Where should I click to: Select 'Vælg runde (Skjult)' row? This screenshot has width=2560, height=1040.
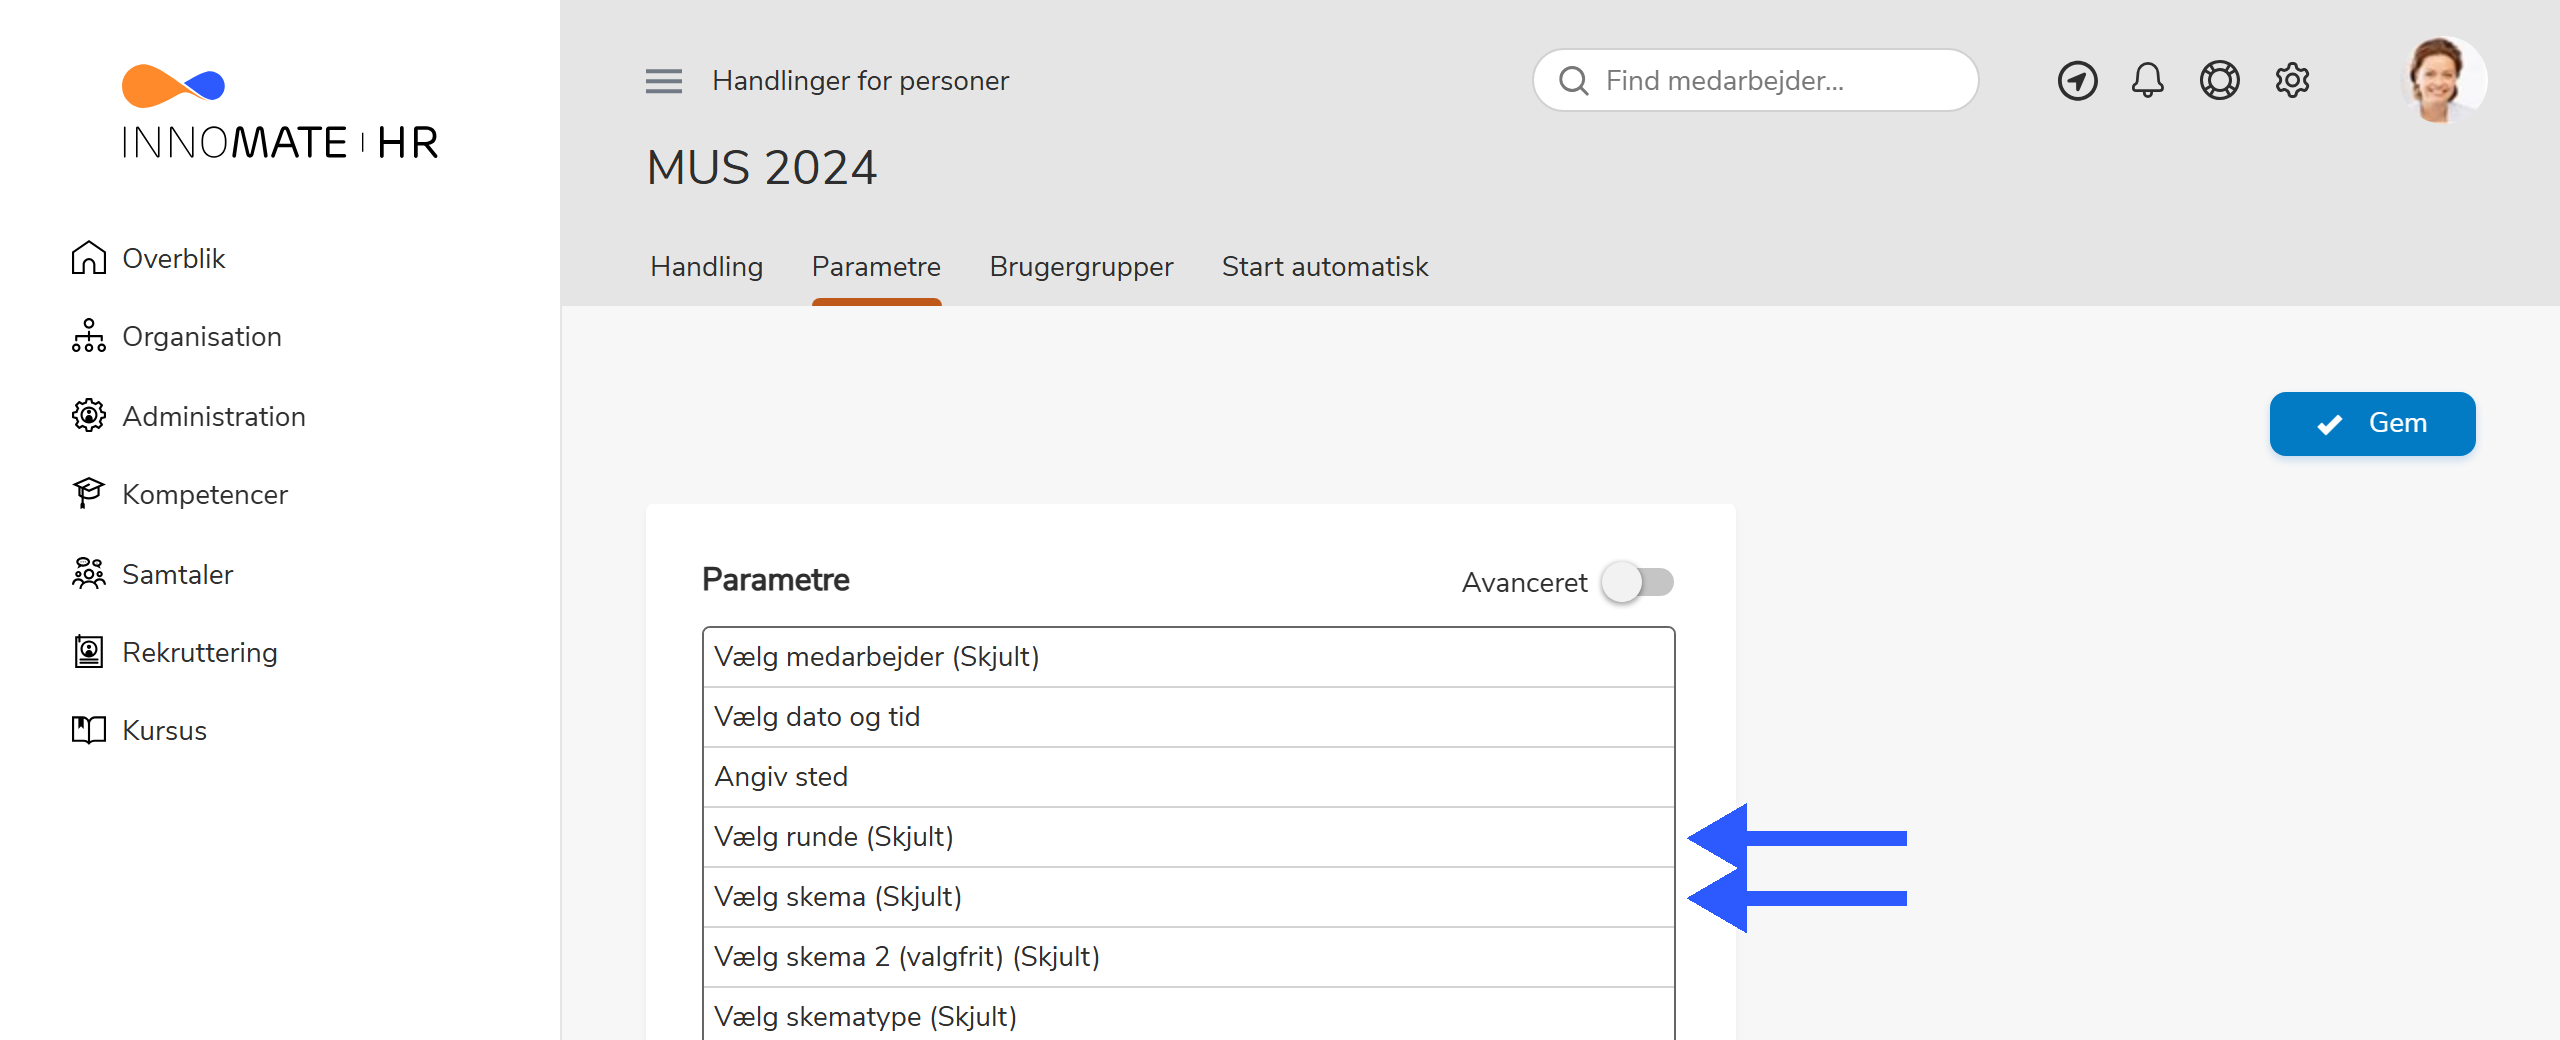pos(1188,837)
